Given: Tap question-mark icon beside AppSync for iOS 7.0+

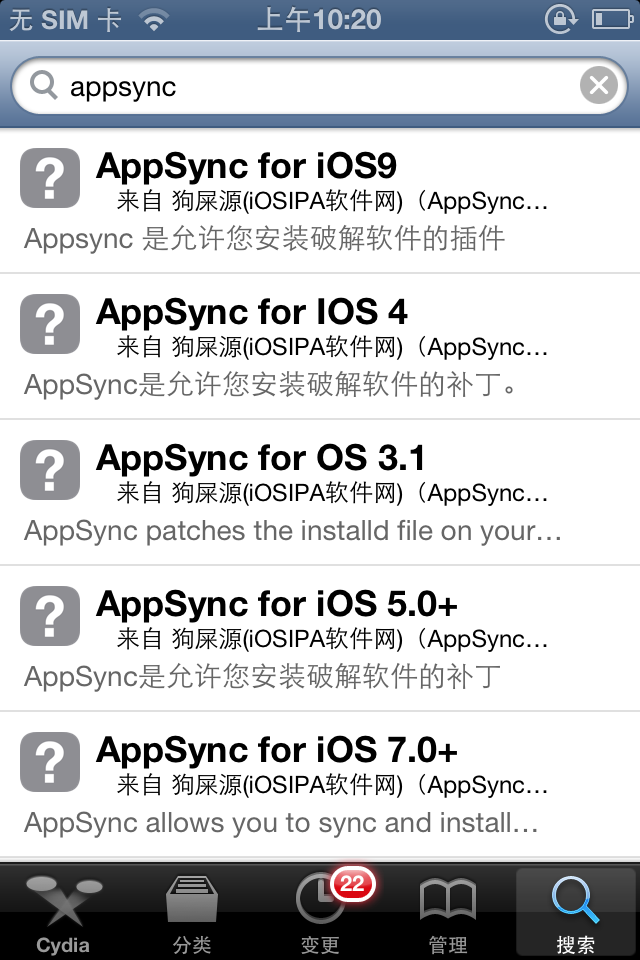Looking at the screenshot, I should (50, 762).
